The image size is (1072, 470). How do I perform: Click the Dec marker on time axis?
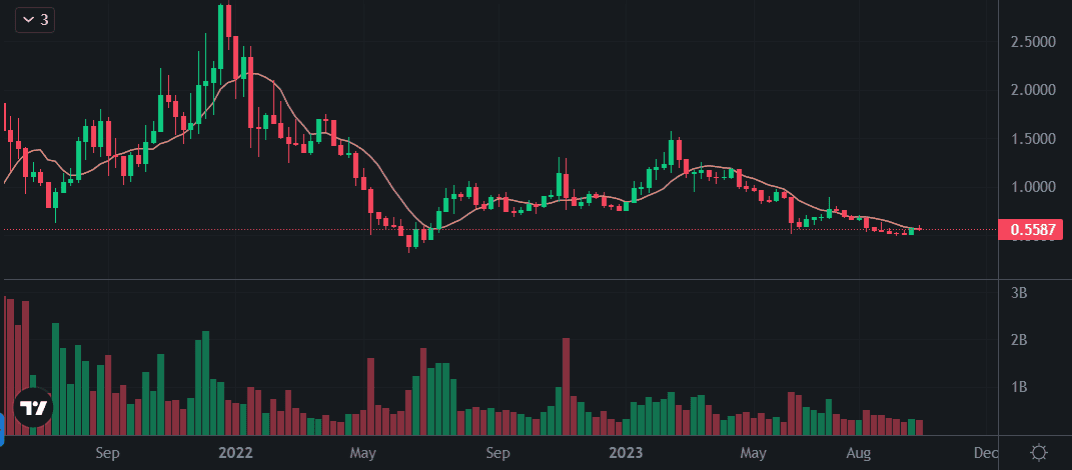click(986, 453)
